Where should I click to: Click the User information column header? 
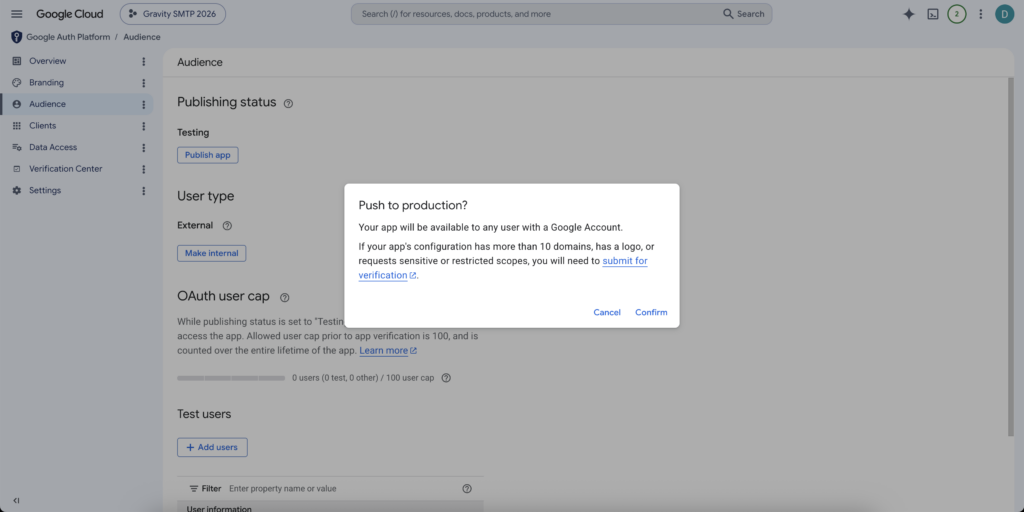pyautogui.click(x=219, y=508)
